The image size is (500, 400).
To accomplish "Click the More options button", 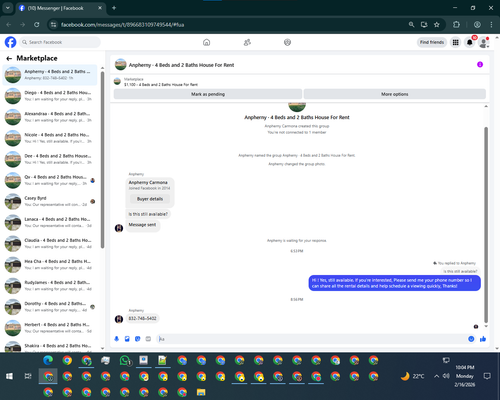I will 395,94.
